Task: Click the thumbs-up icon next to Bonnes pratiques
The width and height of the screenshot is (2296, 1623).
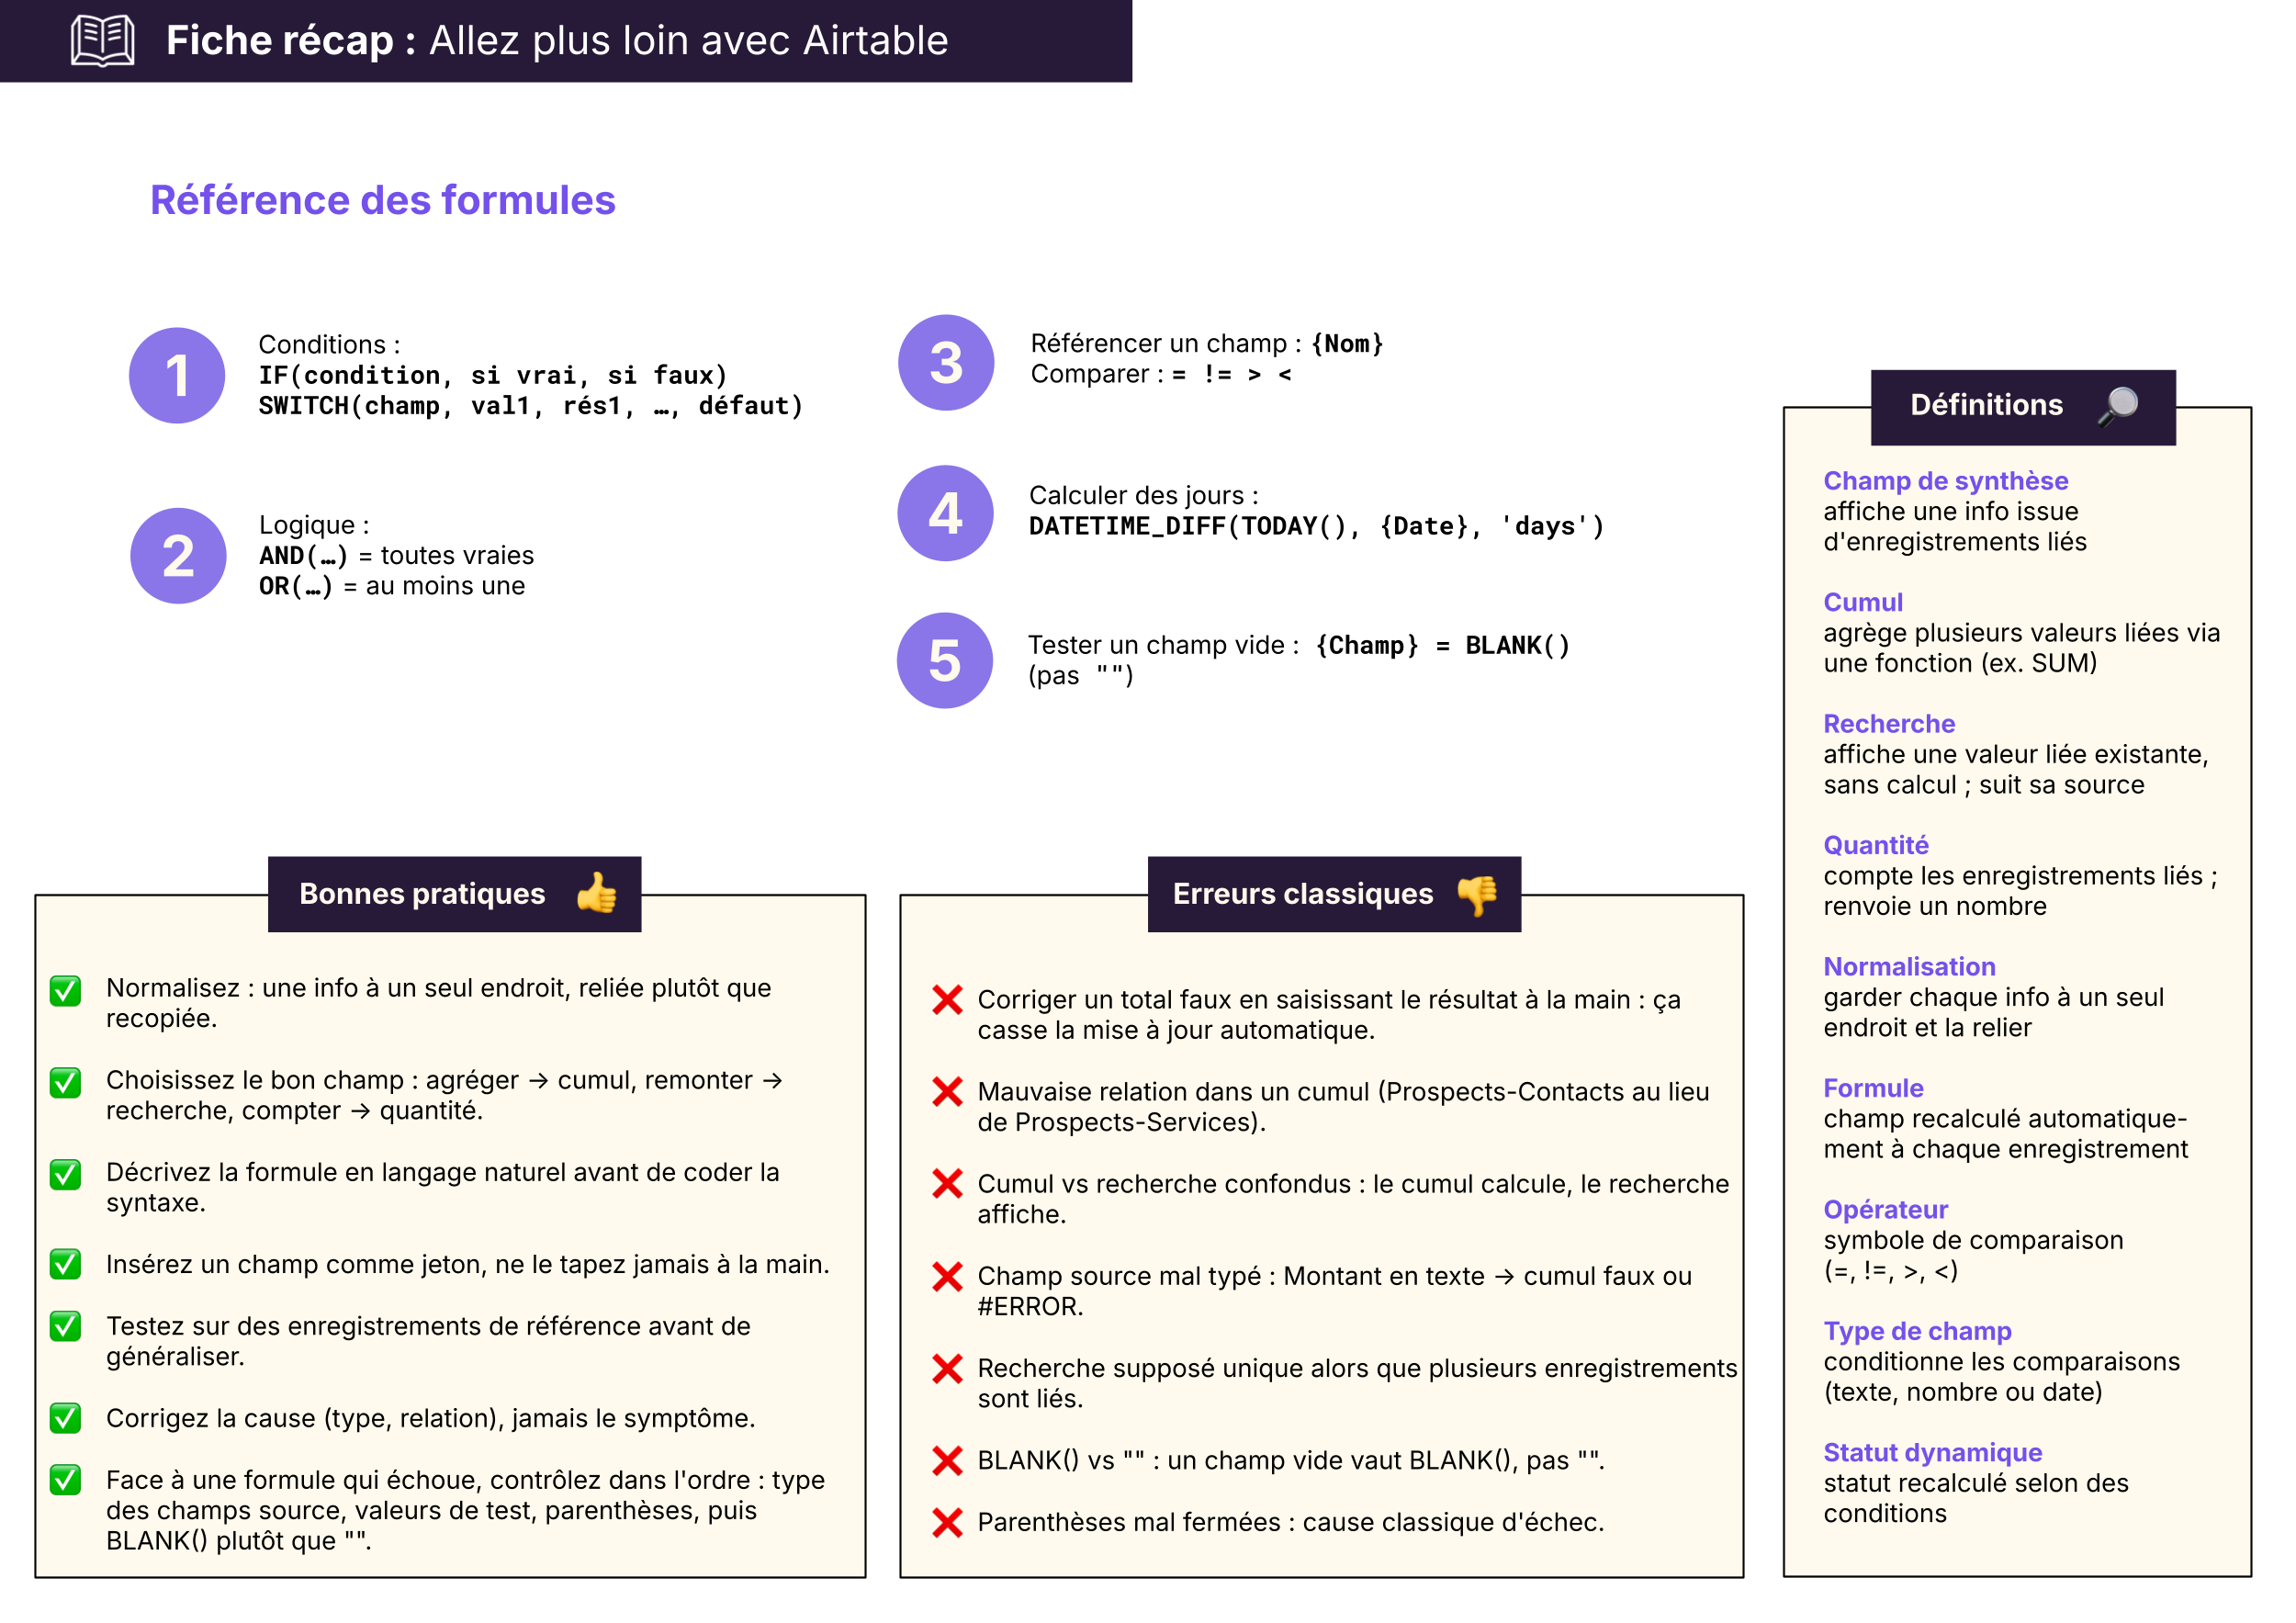Action: click(x=597, y=893)
